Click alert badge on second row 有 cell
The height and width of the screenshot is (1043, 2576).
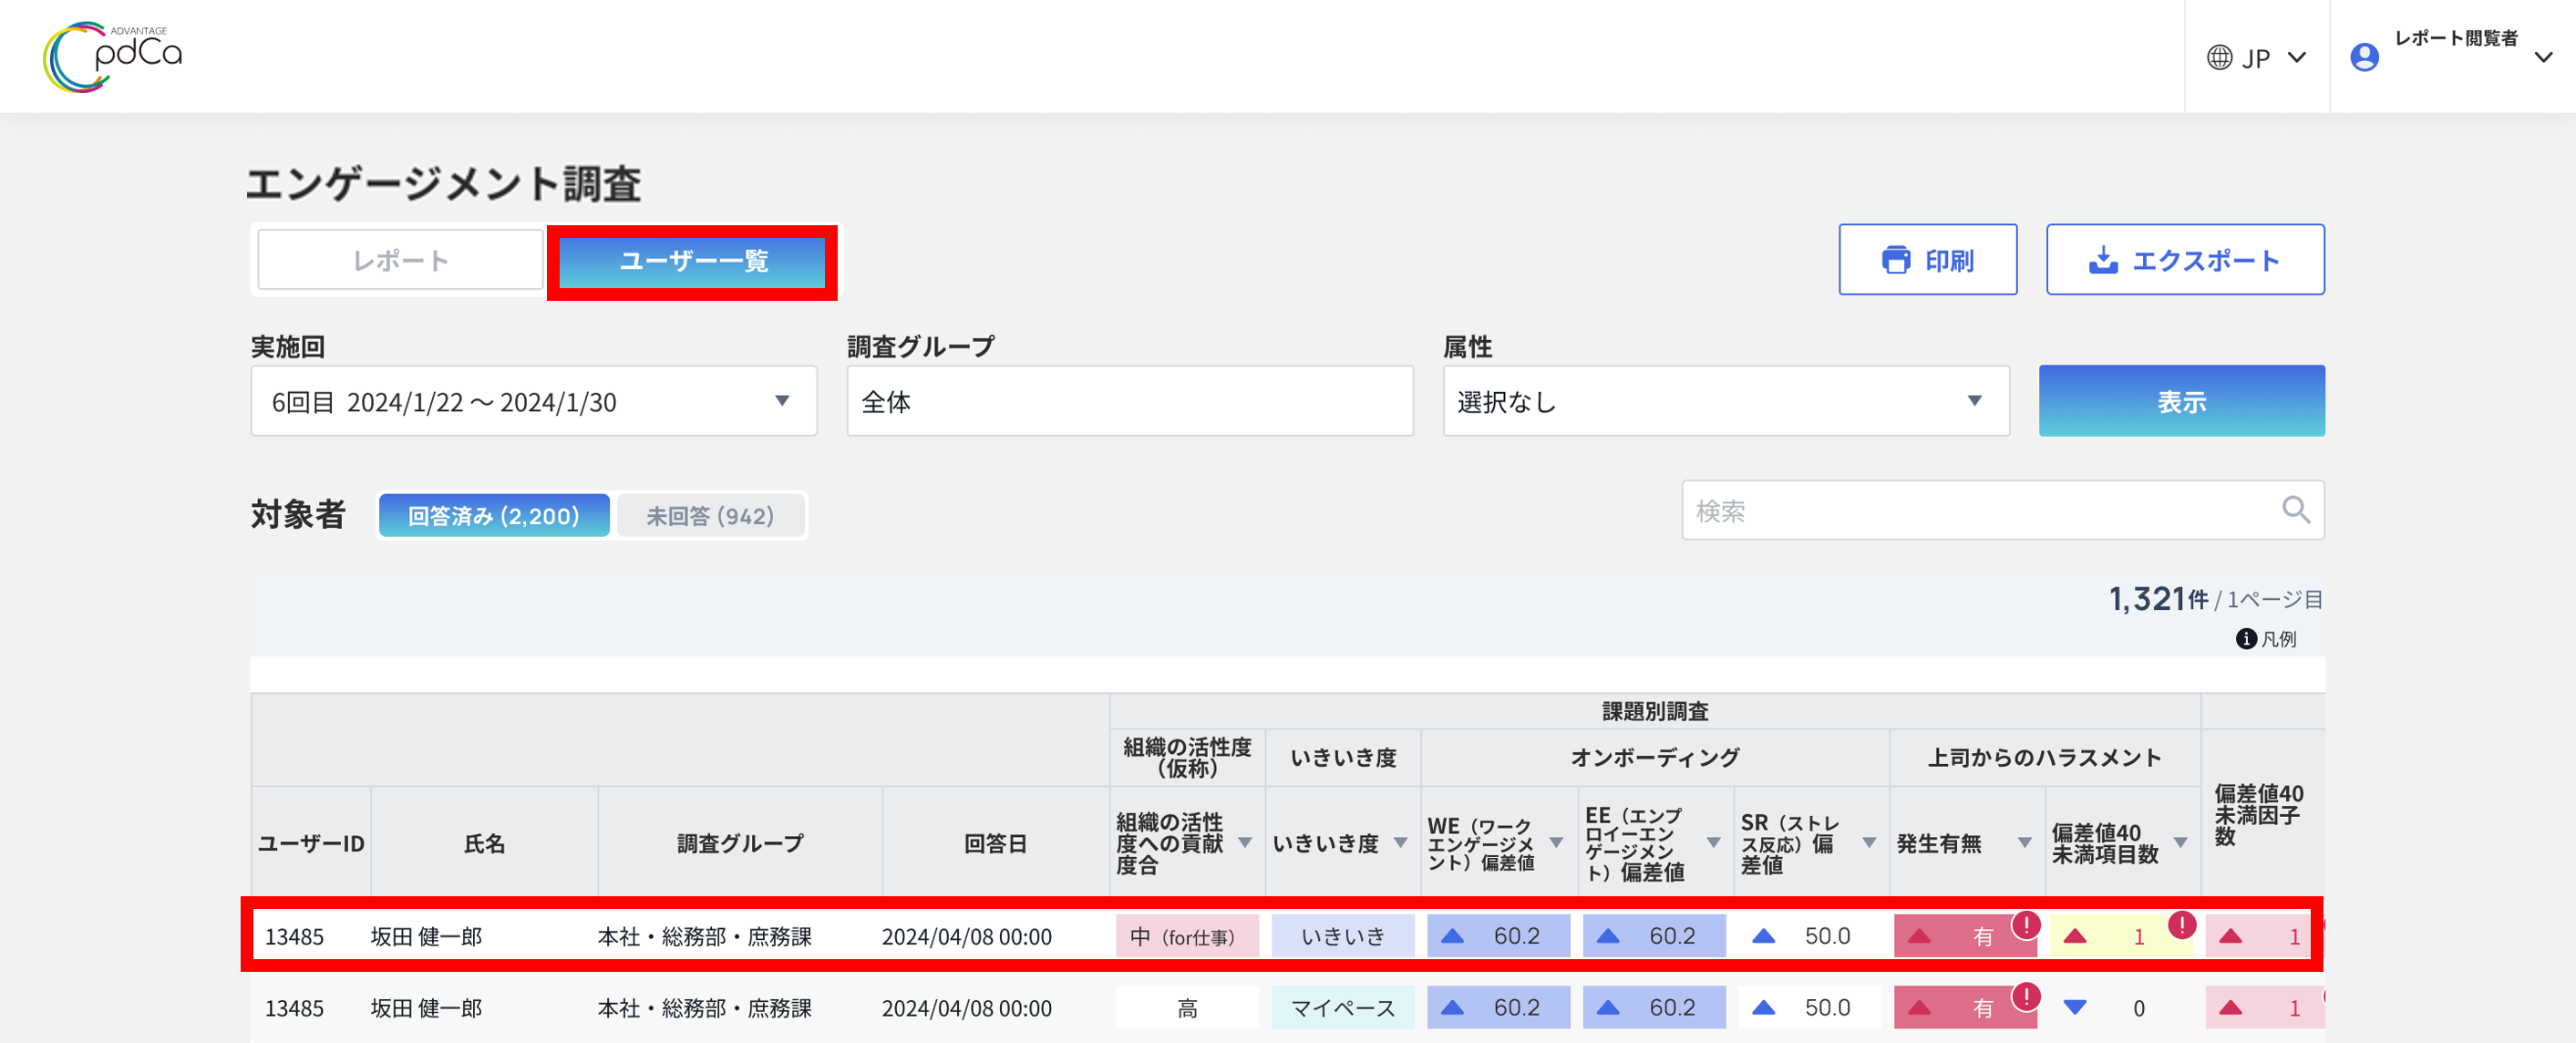point(2025,996)
